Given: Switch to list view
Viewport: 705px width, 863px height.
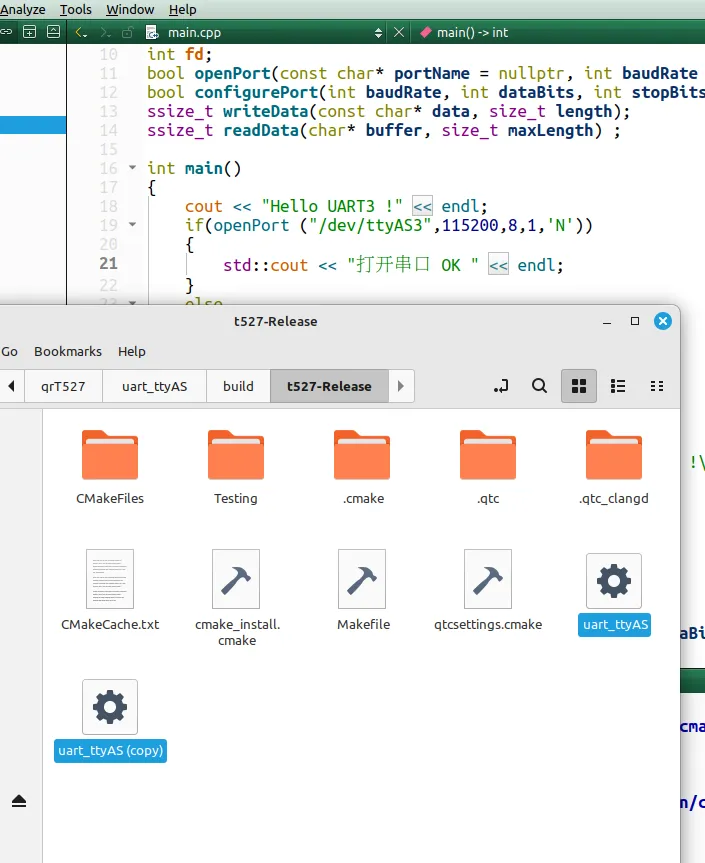Looking at the screenshot, I should [x=618, y=386].
